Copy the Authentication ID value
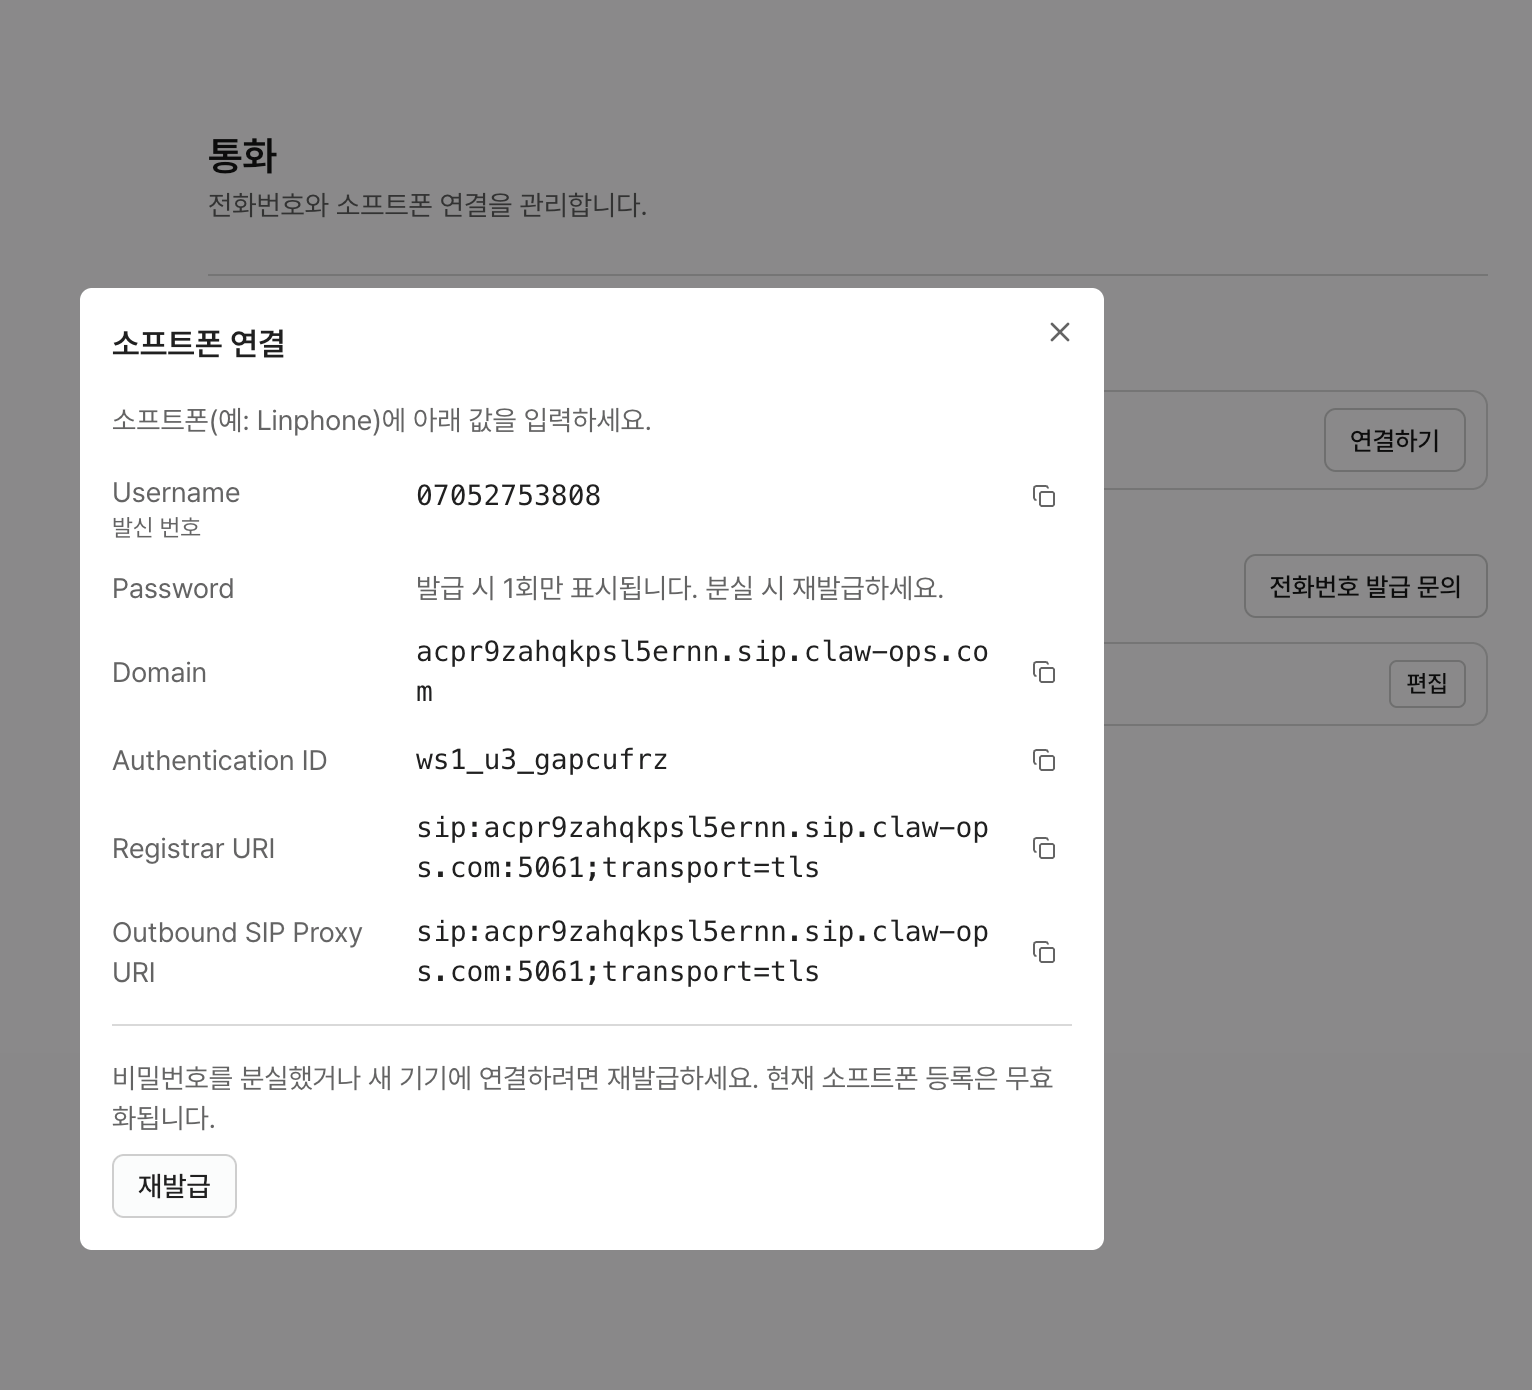Screen dimensions: 1532x1390 (x=1044, y=760)
